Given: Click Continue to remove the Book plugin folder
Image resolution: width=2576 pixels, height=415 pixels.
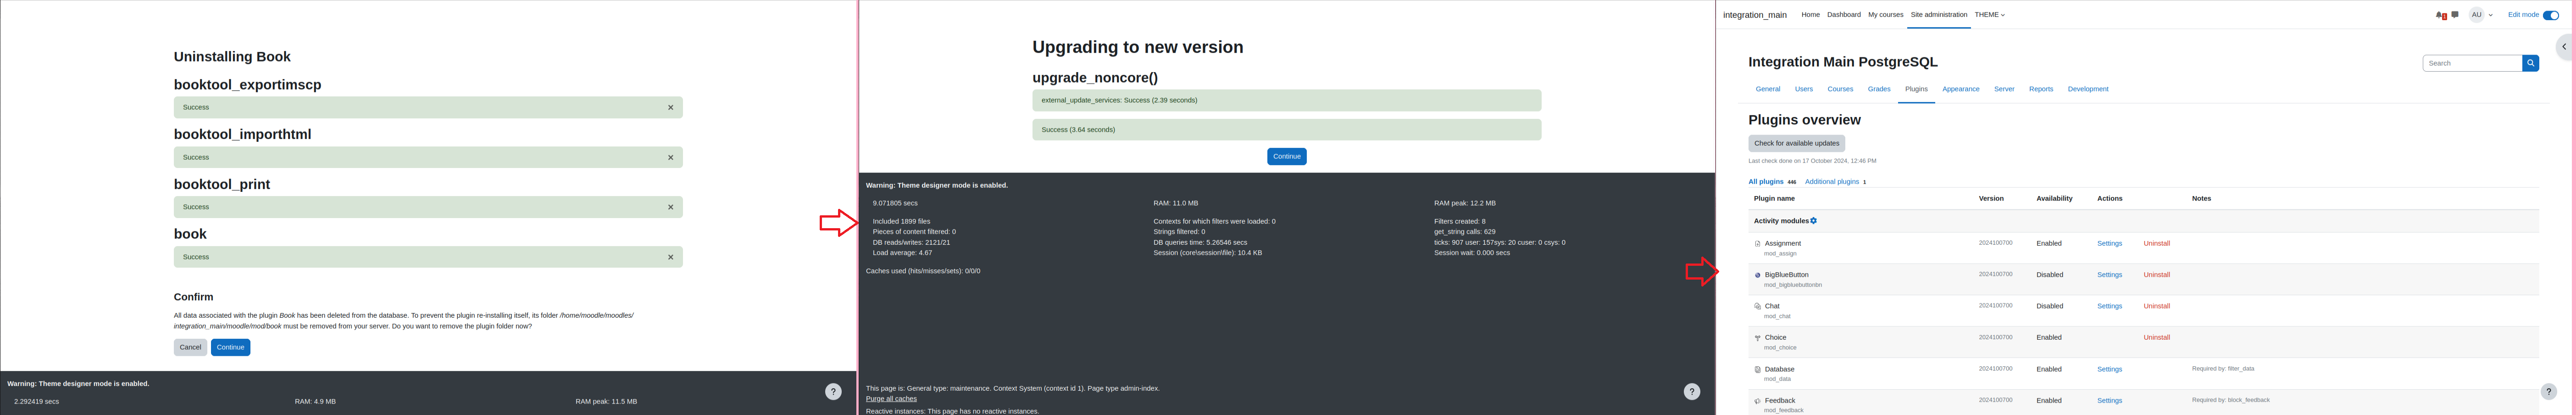Looking at the screenshot, I should [x=230, y=347].
